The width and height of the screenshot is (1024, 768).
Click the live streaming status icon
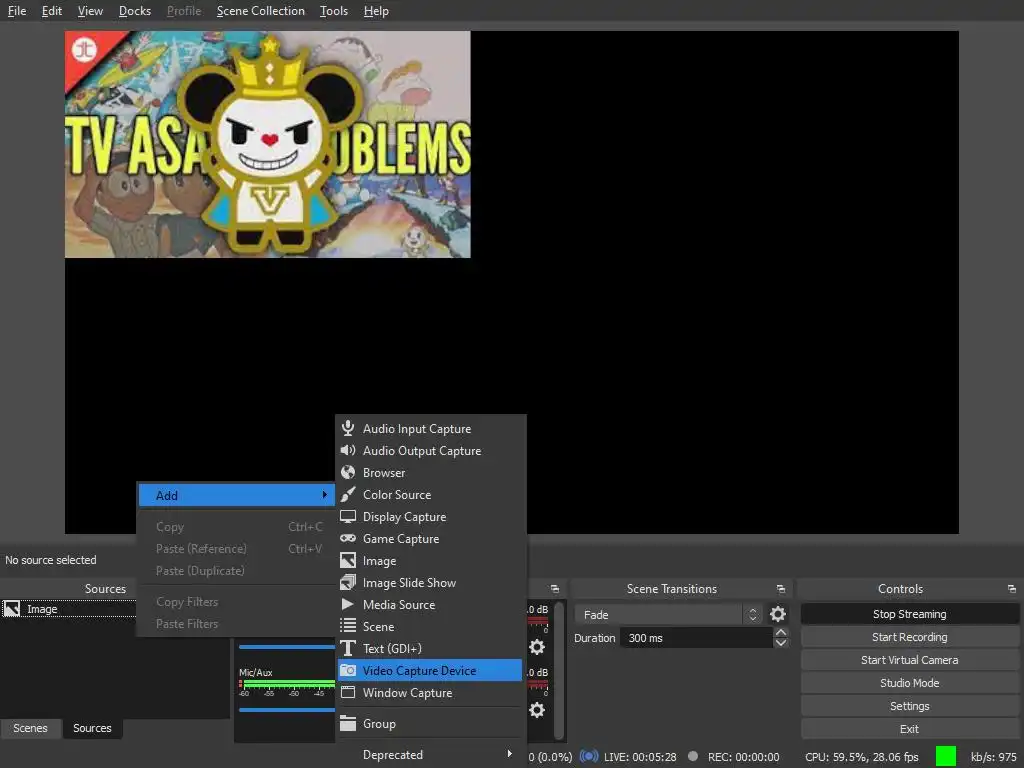click(588, 756)
